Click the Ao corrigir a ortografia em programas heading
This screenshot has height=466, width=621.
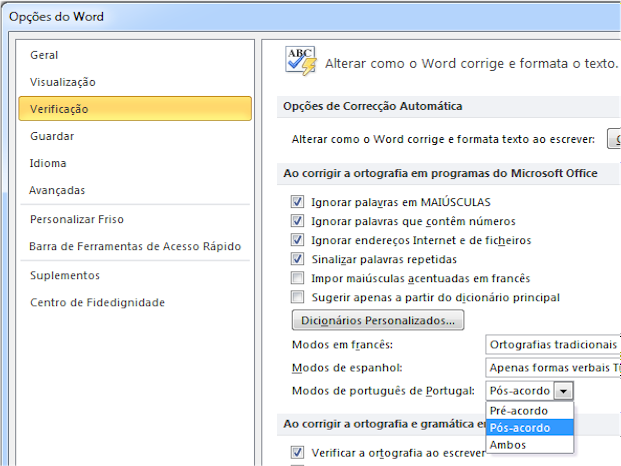point(440,173)
